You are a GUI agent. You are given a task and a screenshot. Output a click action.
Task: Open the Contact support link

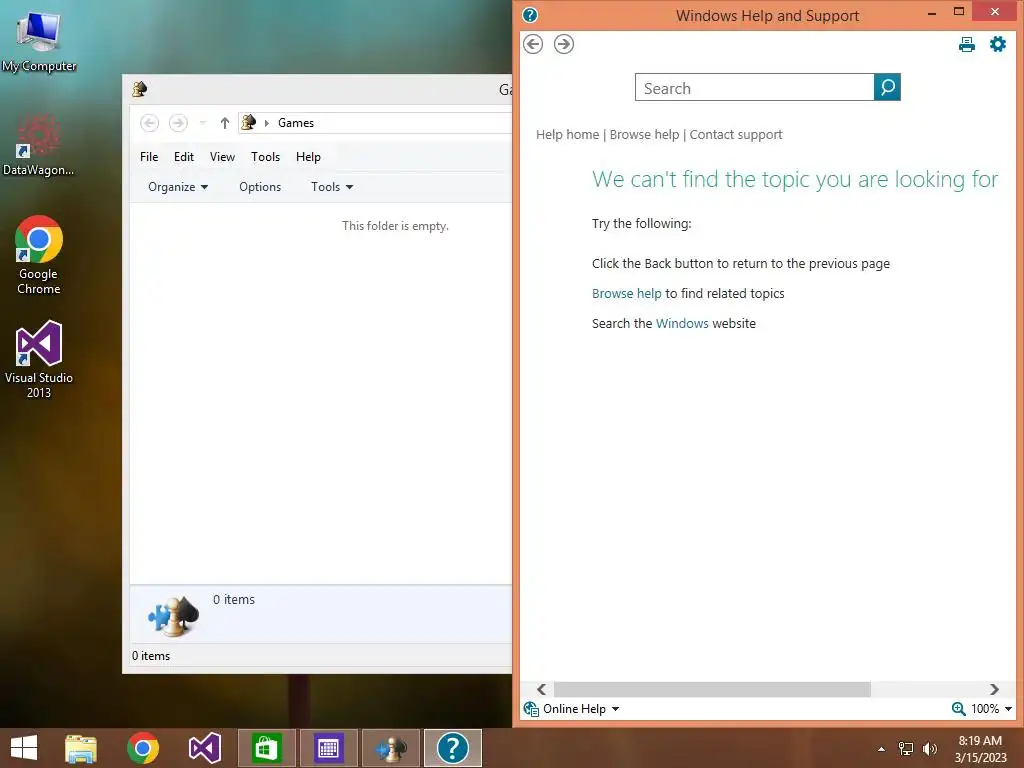[735, 135]
